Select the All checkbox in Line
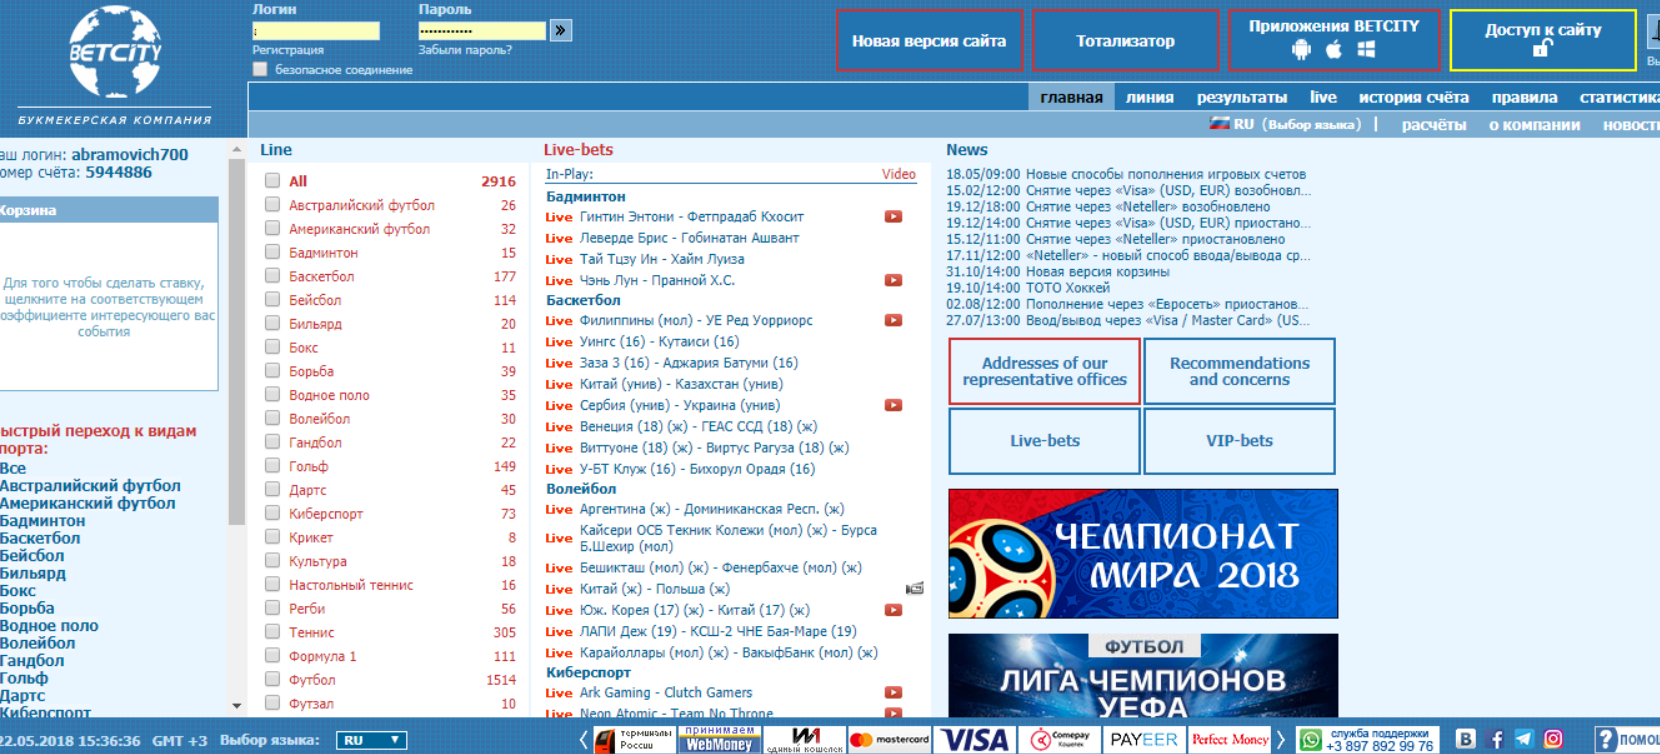 point(272,181)
